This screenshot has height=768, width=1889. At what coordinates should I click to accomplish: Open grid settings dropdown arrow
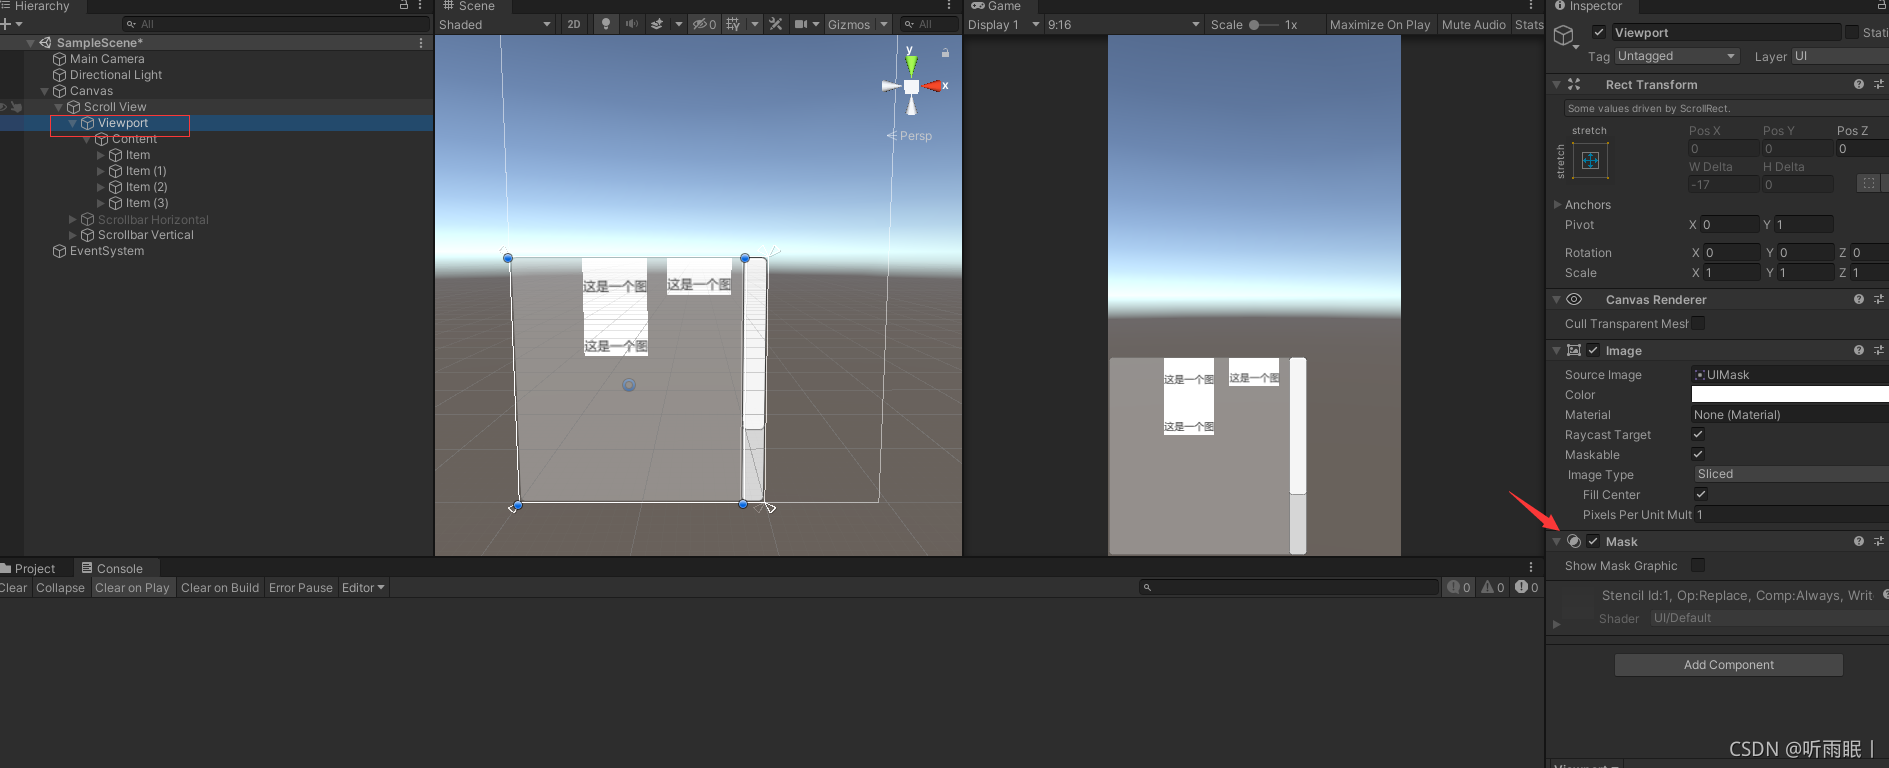(755, 25)
